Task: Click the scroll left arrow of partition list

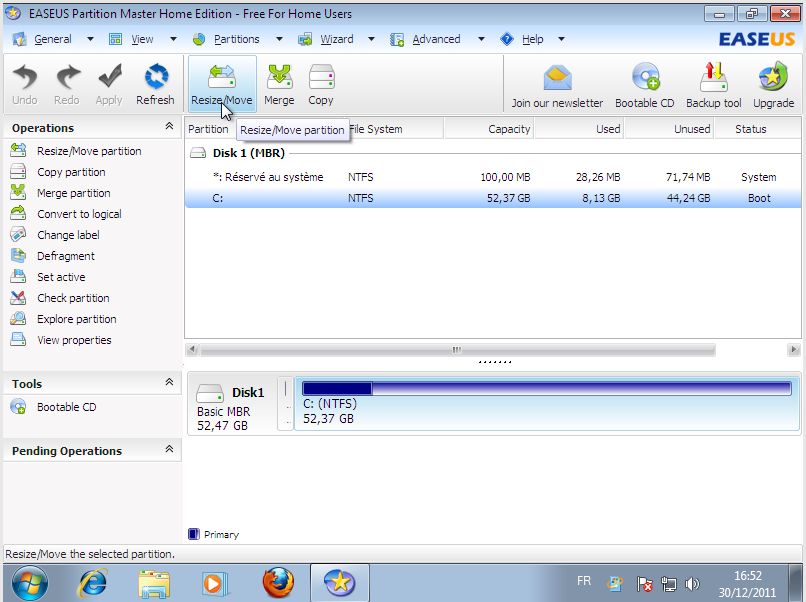Action: [x=192, y=350]
